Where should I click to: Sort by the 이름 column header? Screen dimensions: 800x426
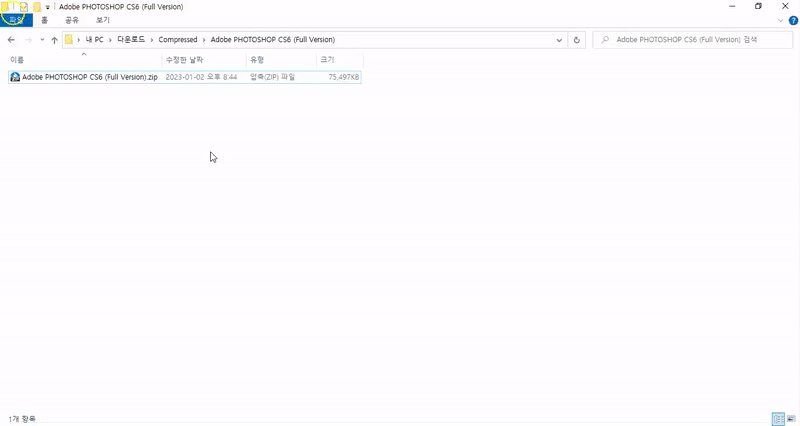pyautogui.click(x=84, y=60)
